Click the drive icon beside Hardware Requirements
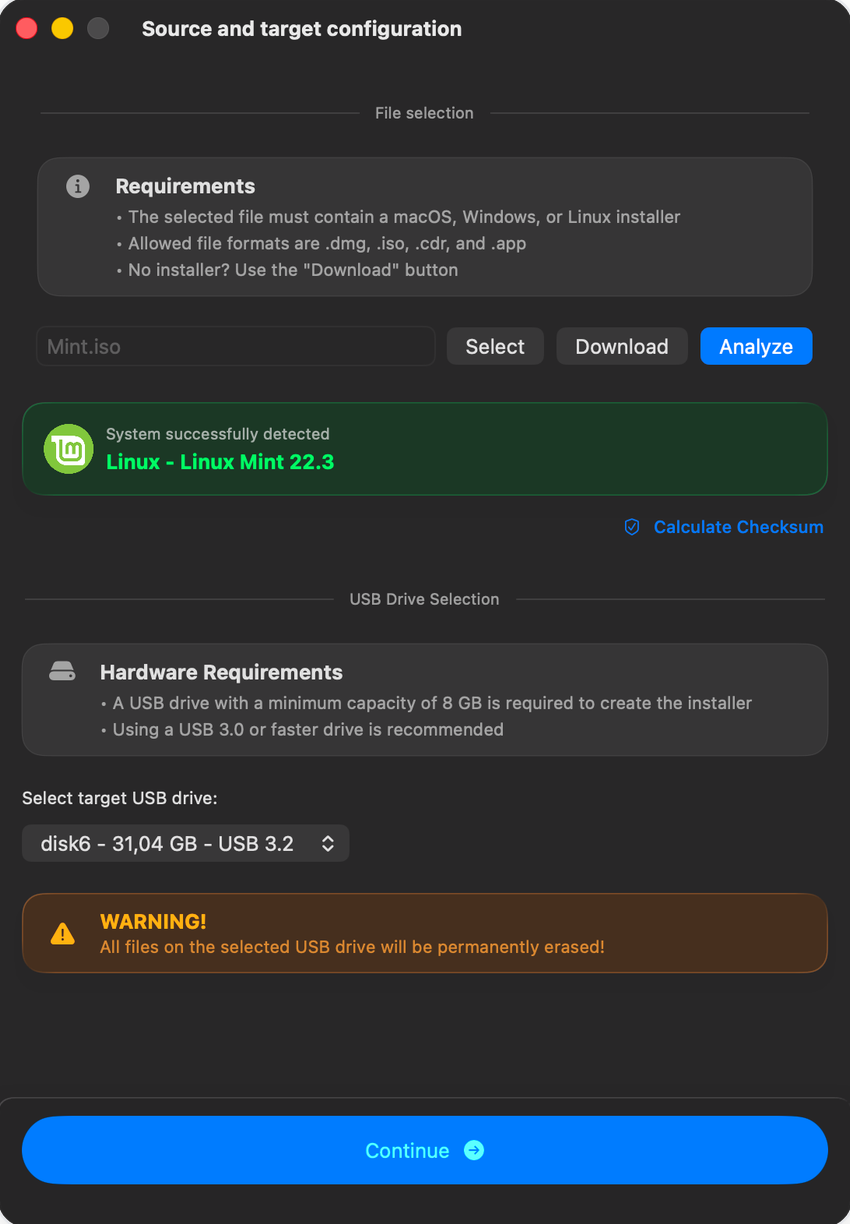This screenshot has width=850, height=1224. click(62, 672)
